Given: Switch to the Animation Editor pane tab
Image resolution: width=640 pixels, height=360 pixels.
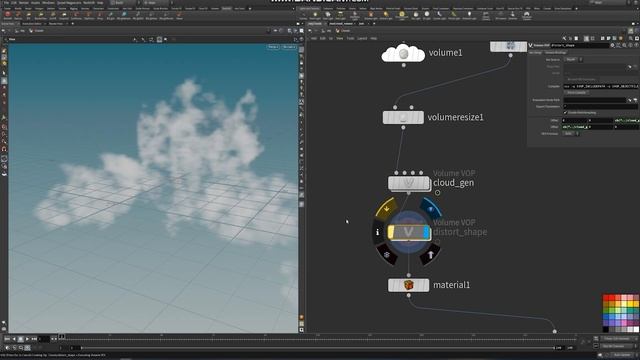Looking at the screenshot, I should (32, 24).
